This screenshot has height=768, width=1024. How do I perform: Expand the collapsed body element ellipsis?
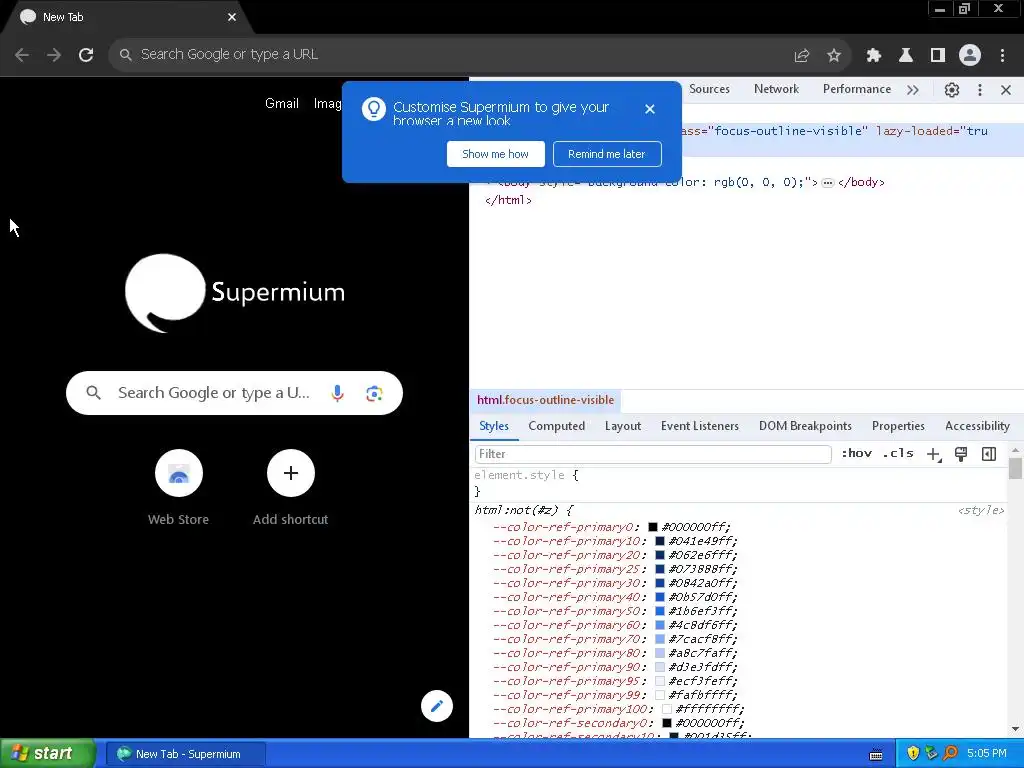827,183
